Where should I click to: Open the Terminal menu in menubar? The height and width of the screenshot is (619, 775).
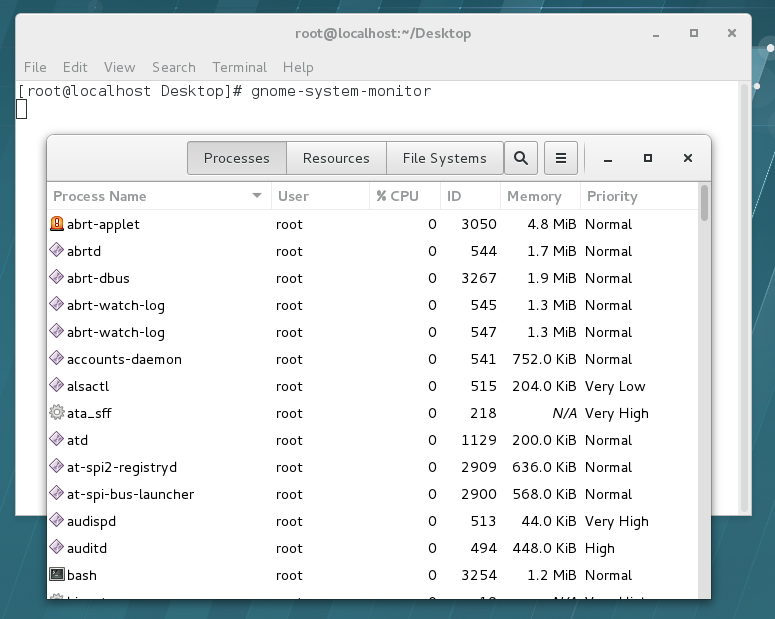pos(239,67)
